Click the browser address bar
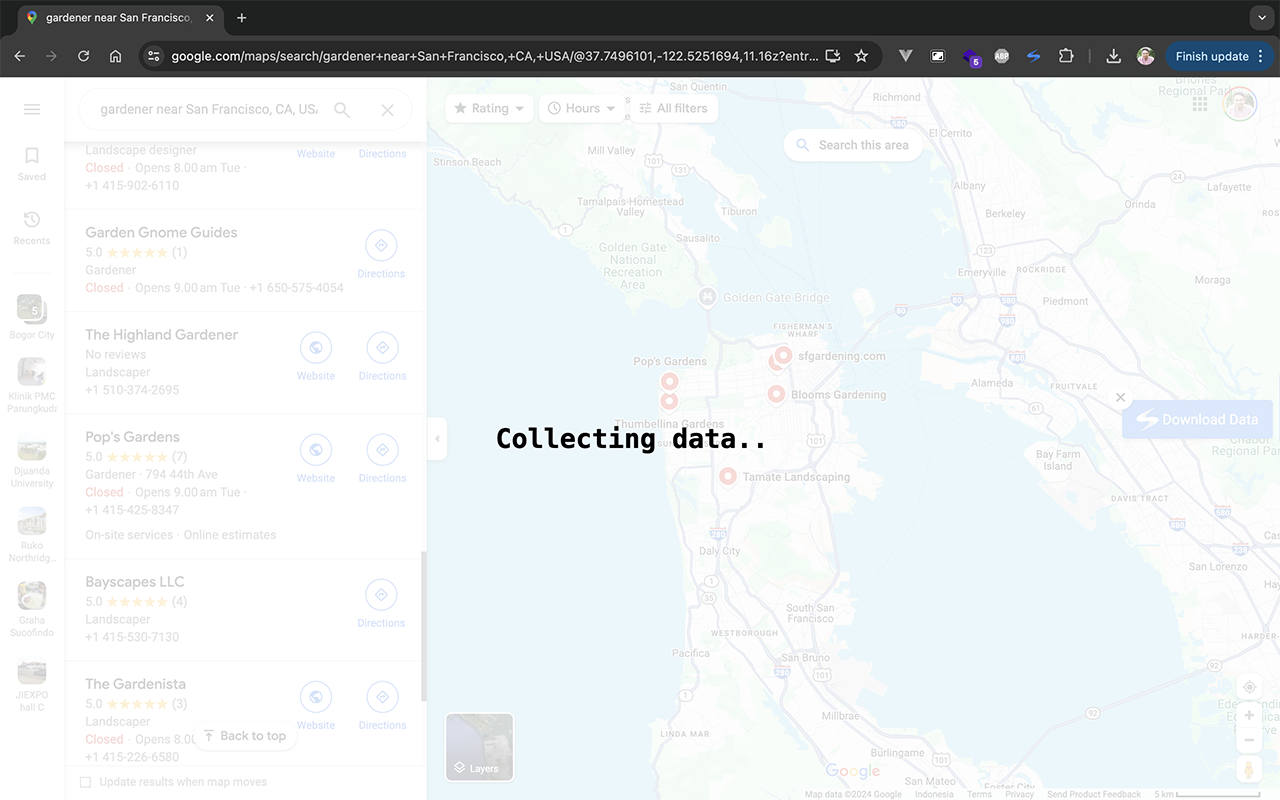This screenshot has height=800, width=1280. 496,56
